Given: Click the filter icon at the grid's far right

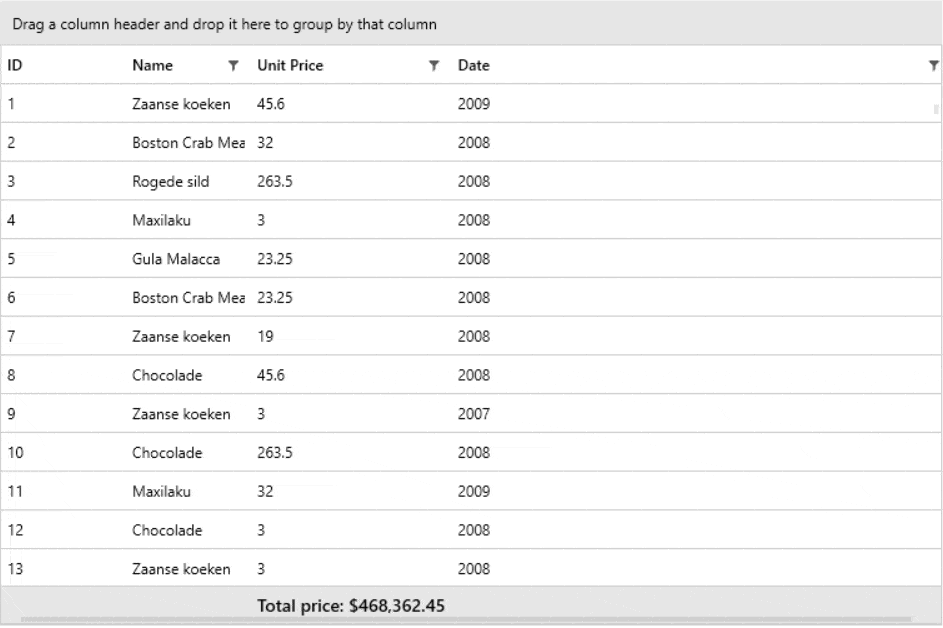Looking at the screenshot, I should pos(931,65).
